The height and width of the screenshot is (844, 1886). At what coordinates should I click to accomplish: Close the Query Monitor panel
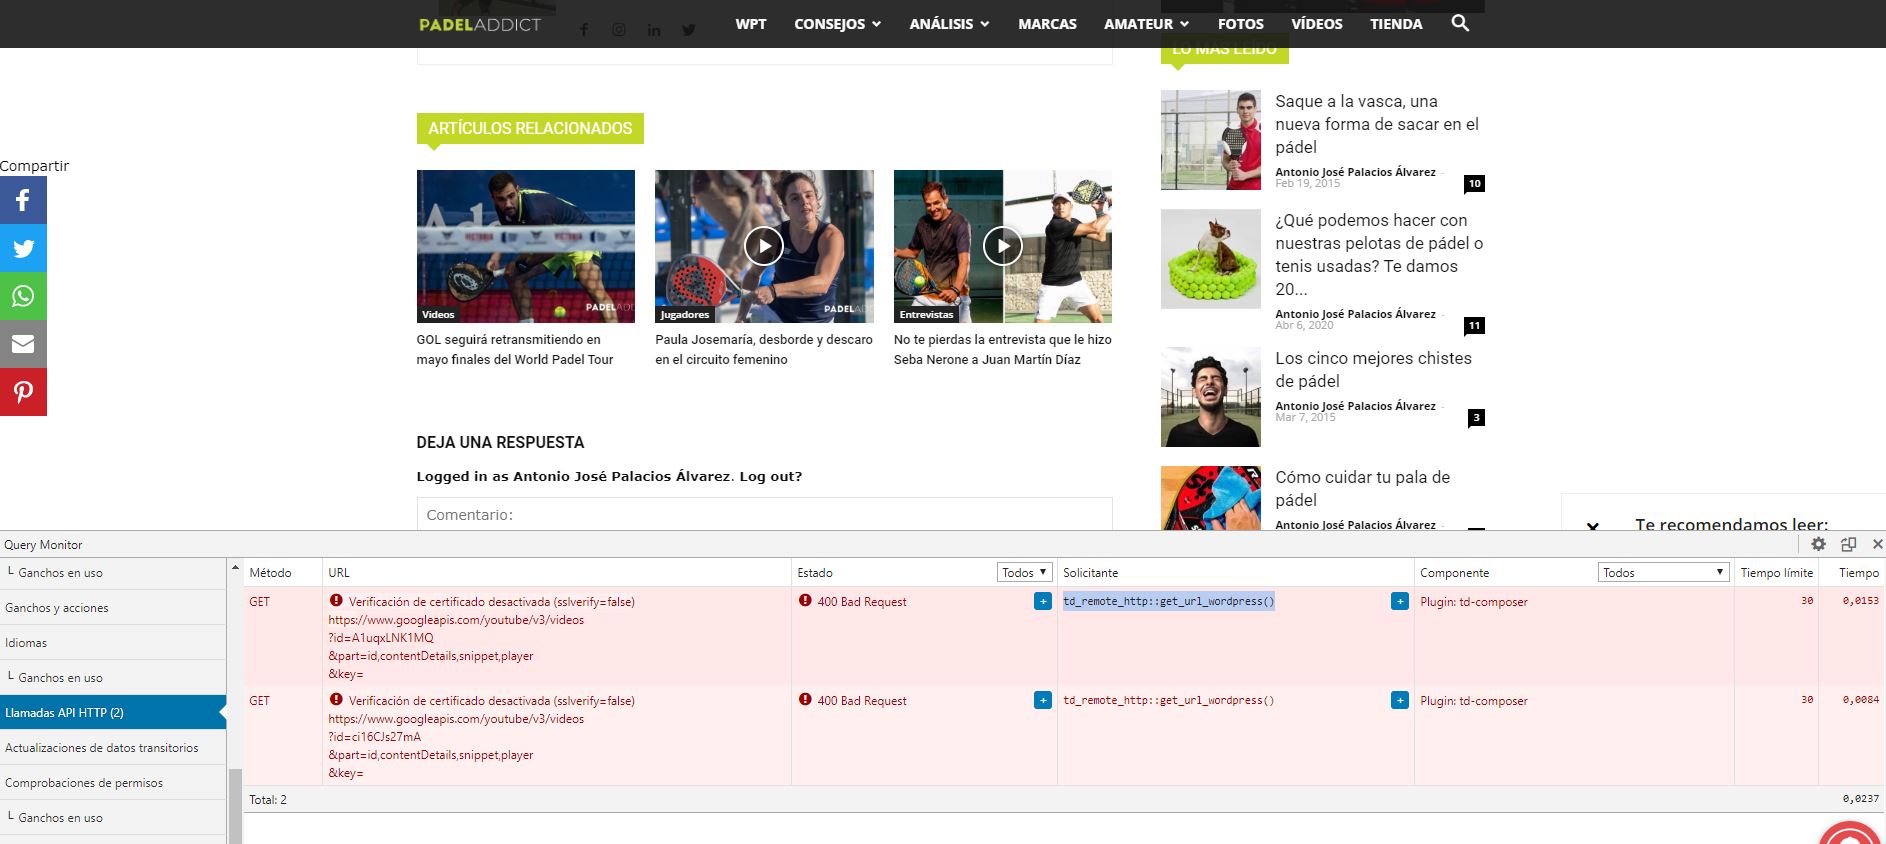tap(1877, 544)
